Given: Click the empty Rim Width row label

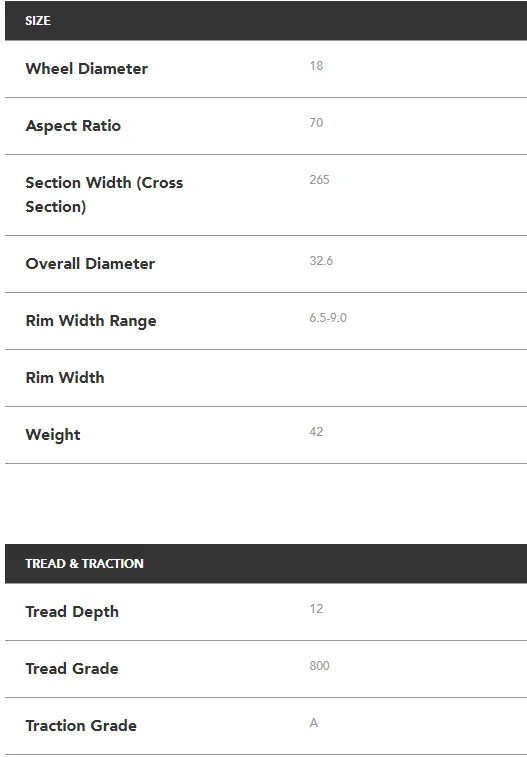Looking at the screenshot, I should (65, 378).
